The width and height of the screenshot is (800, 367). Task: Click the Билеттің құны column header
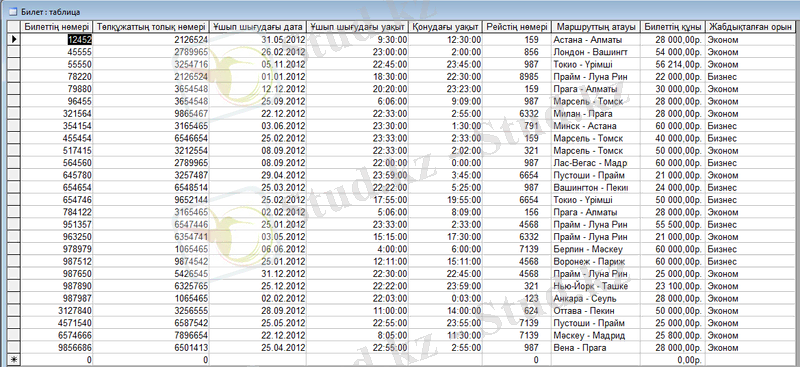[x=673, y=27]
